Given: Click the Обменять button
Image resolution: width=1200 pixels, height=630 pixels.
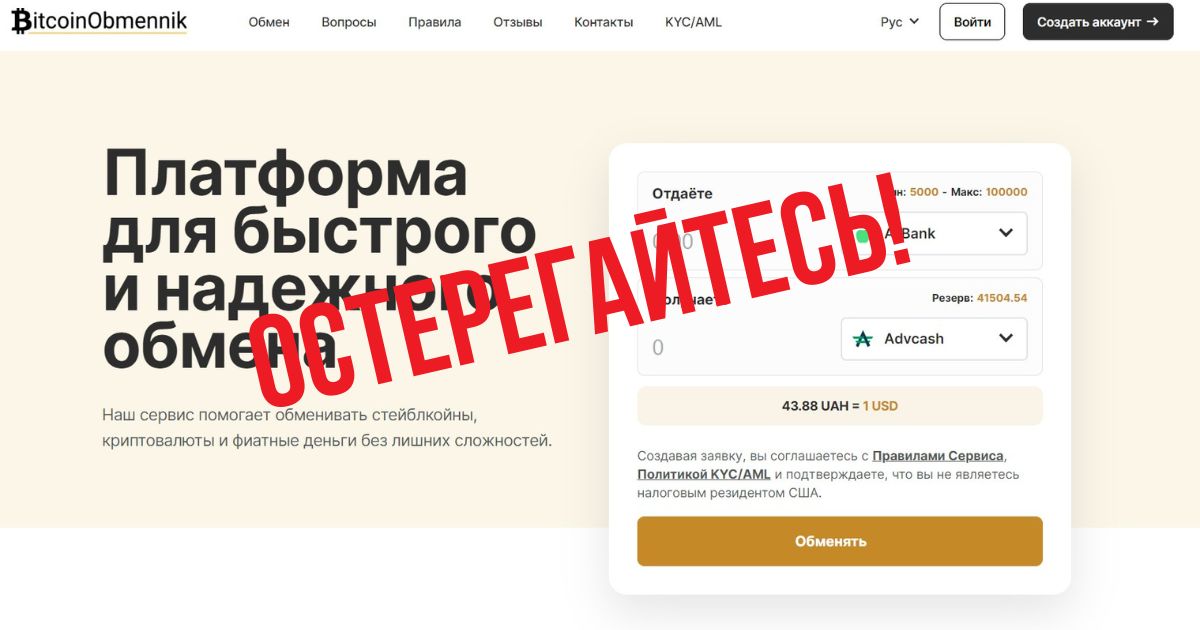Looking at the screenshot, I should tap(840, 541).
